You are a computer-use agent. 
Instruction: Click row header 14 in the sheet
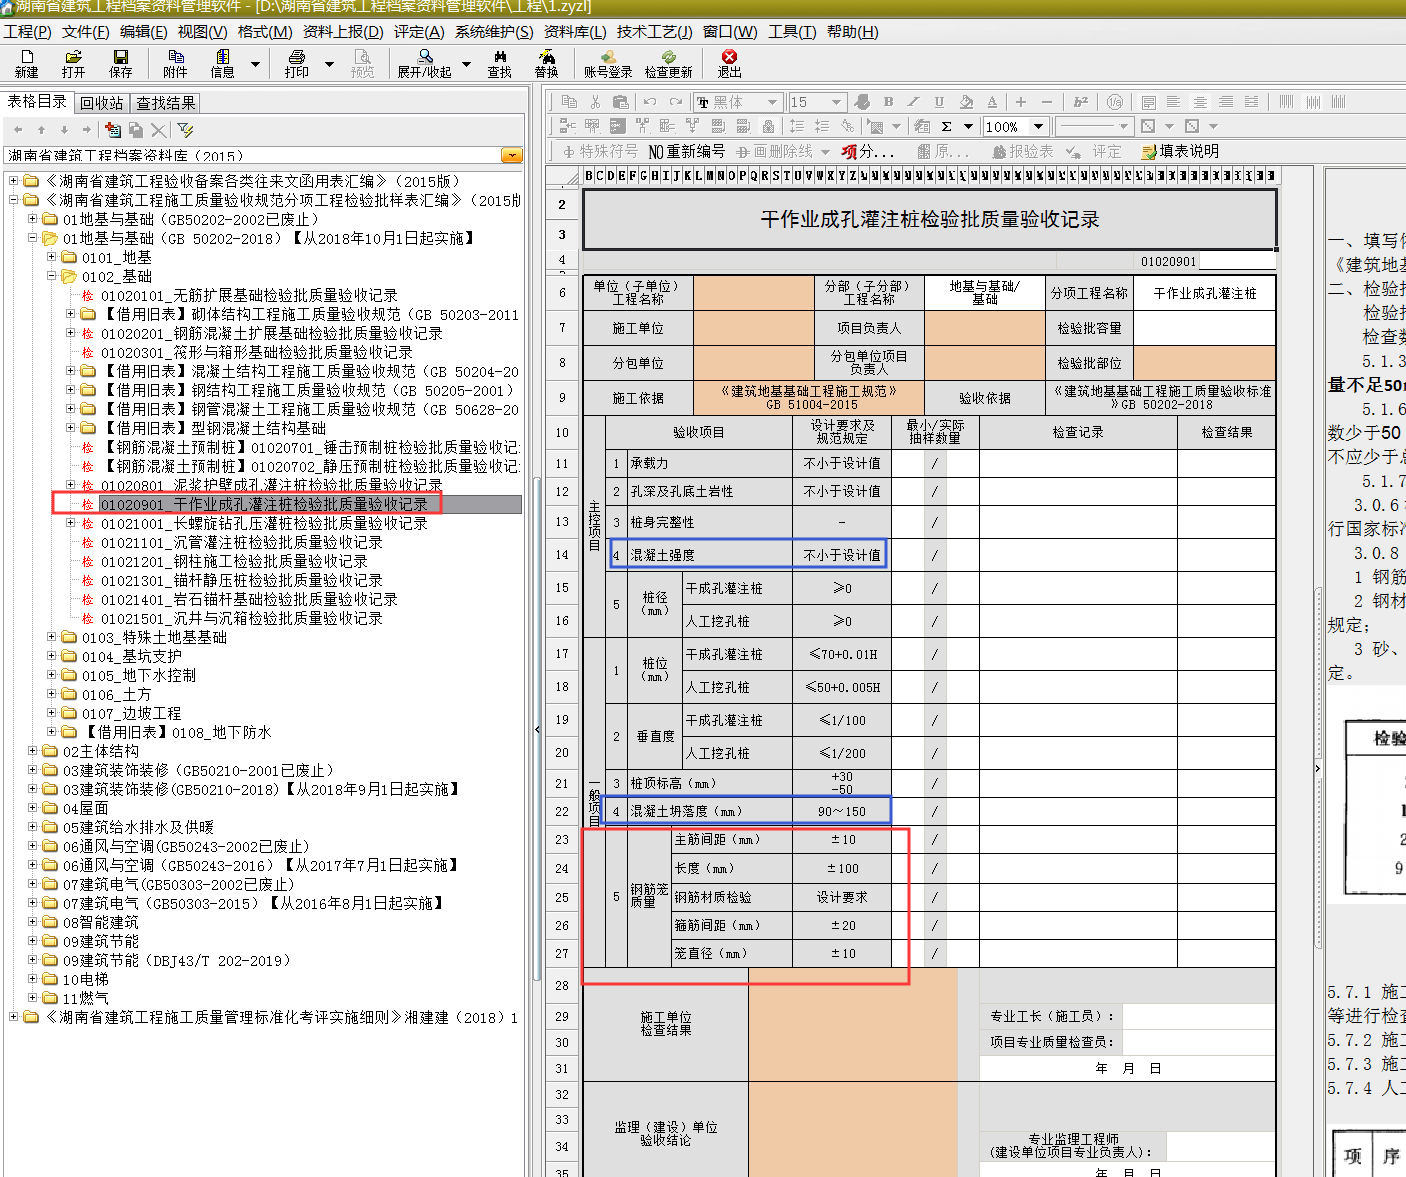562,555
